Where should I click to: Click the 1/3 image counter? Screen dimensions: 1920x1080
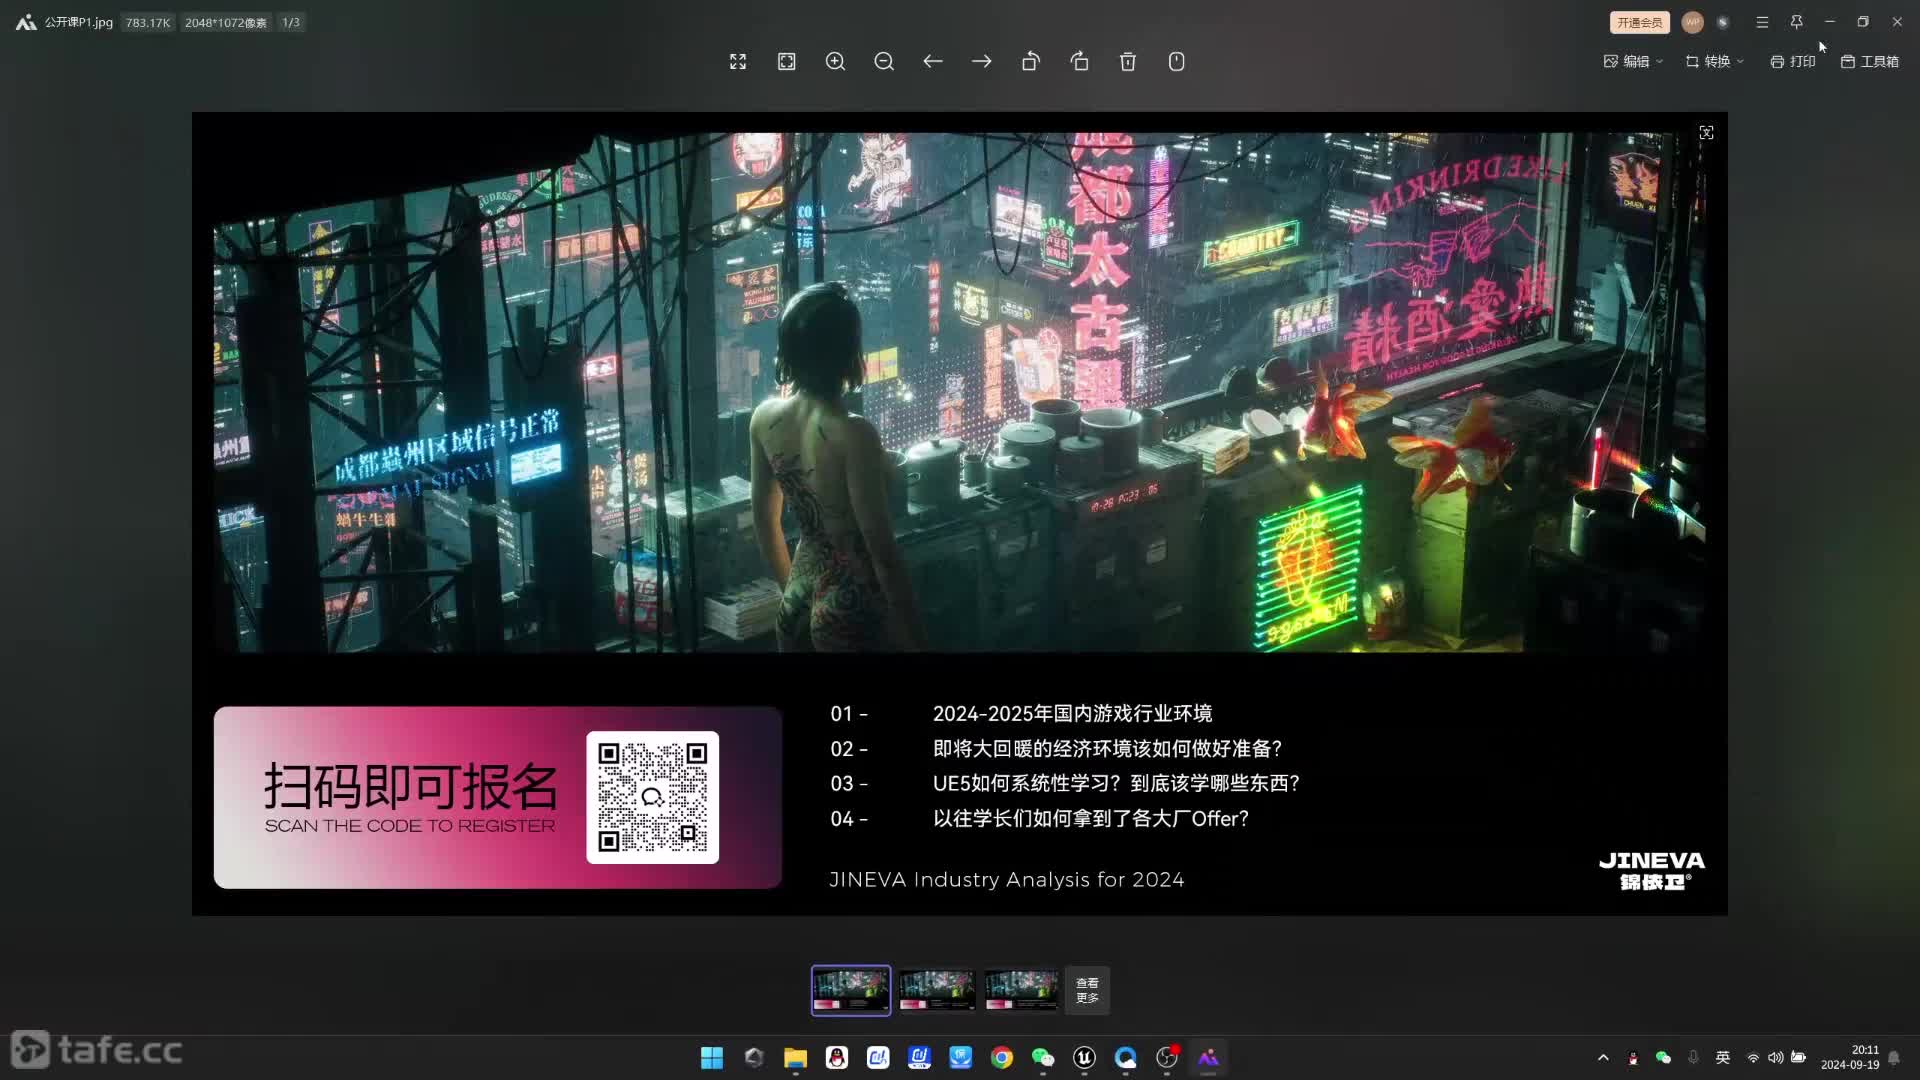(x=291, y=22)
